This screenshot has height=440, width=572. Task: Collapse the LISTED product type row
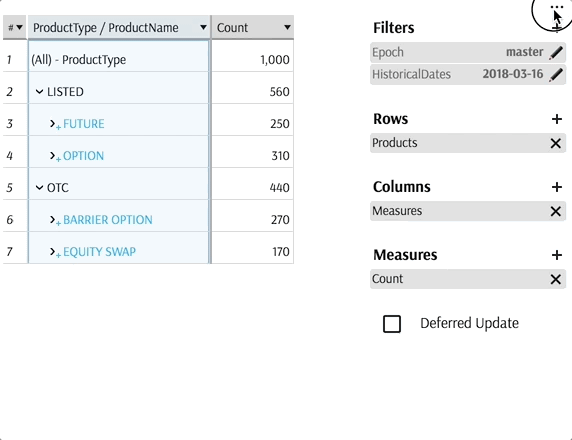point(39,92)
